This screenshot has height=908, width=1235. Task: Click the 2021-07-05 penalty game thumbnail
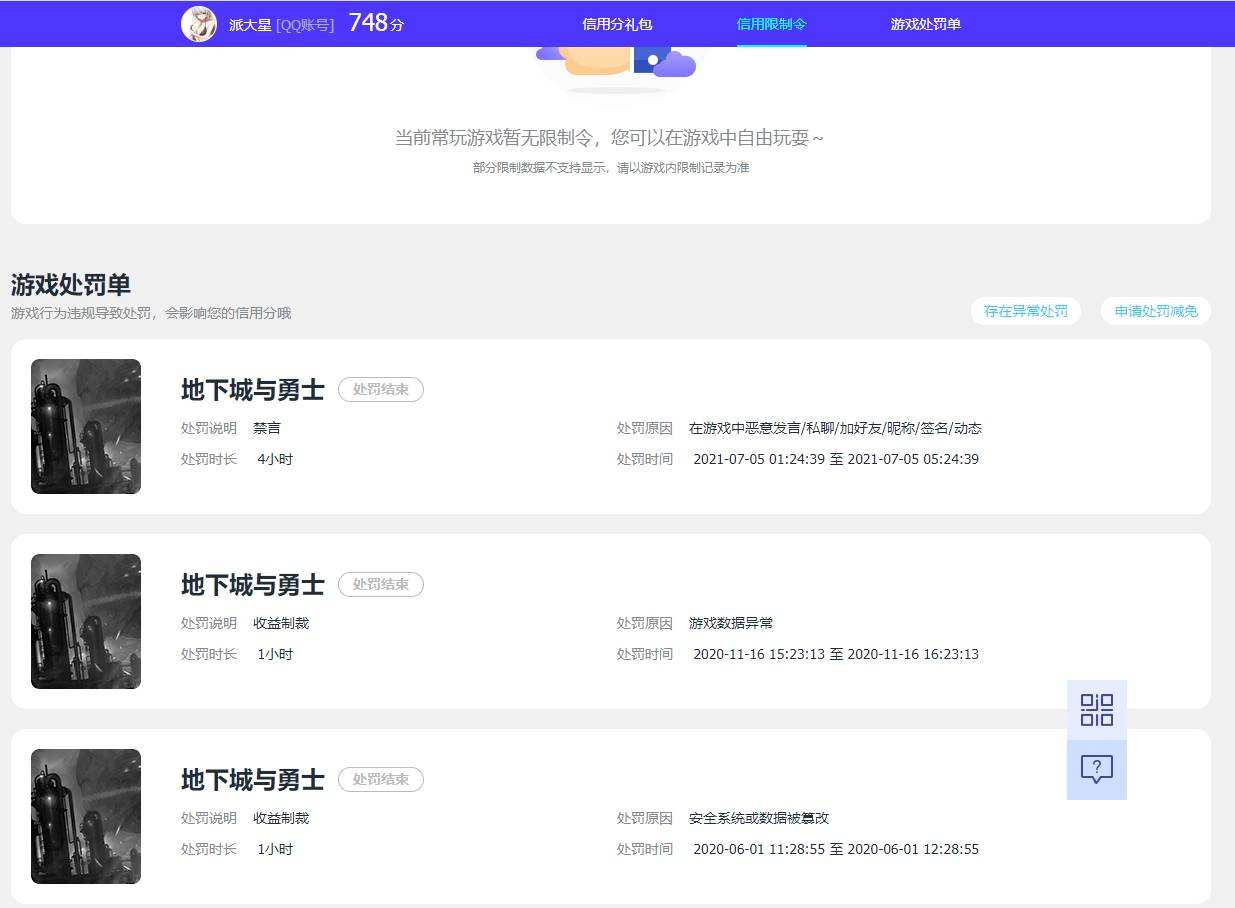click(86, 426)
